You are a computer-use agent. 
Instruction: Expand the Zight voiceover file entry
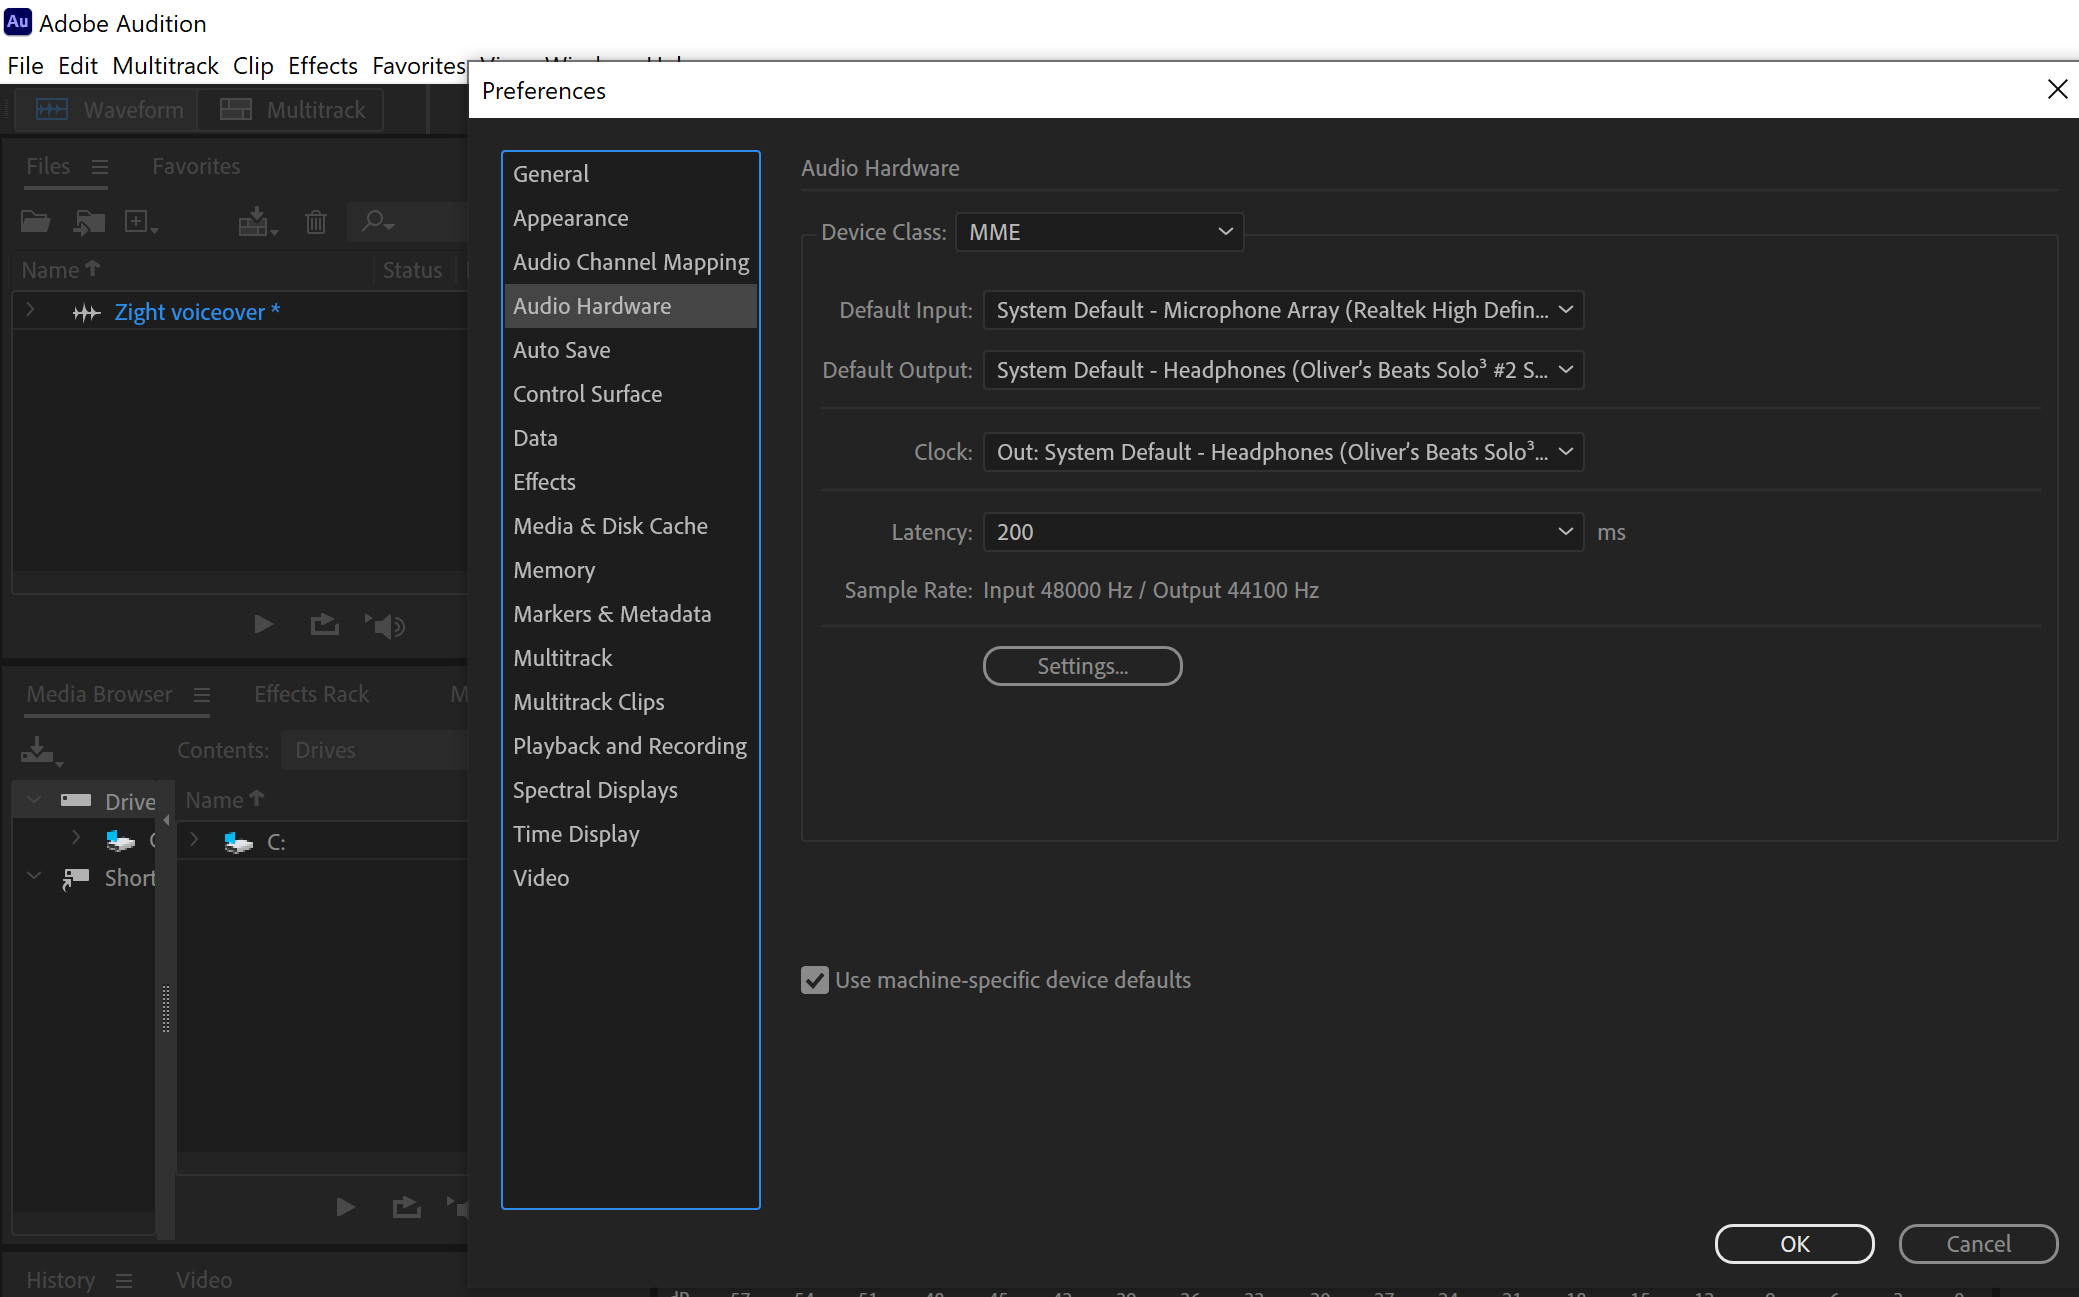click(x=30, y=311)
